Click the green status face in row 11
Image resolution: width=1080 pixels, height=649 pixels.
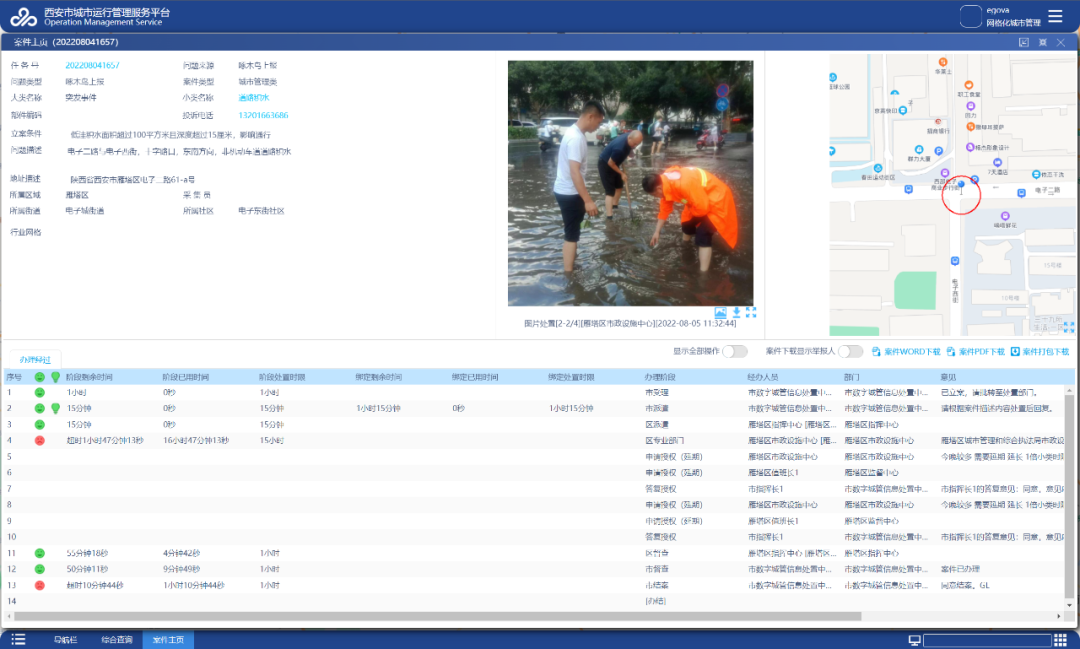tap(40, 553)
